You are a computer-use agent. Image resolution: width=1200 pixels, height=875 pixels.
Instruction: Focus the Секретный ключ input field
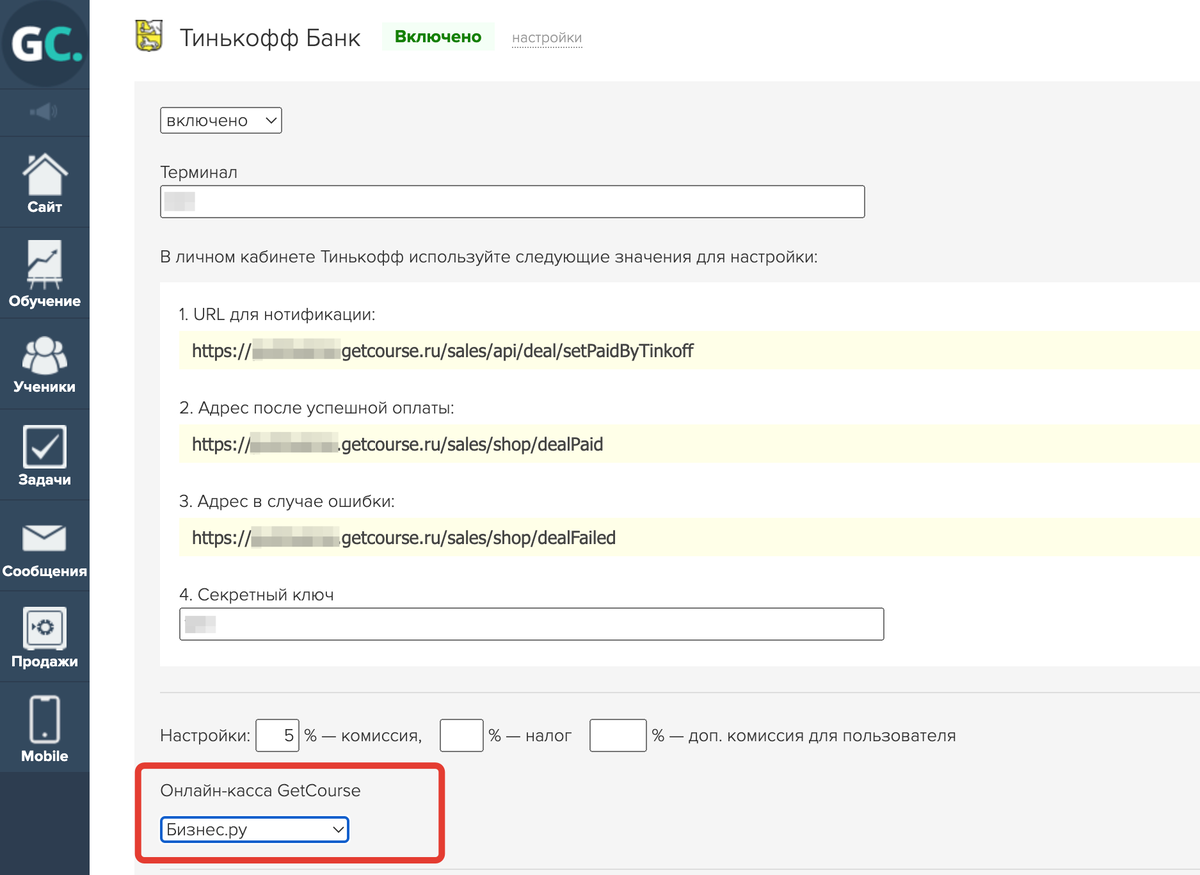532,624
